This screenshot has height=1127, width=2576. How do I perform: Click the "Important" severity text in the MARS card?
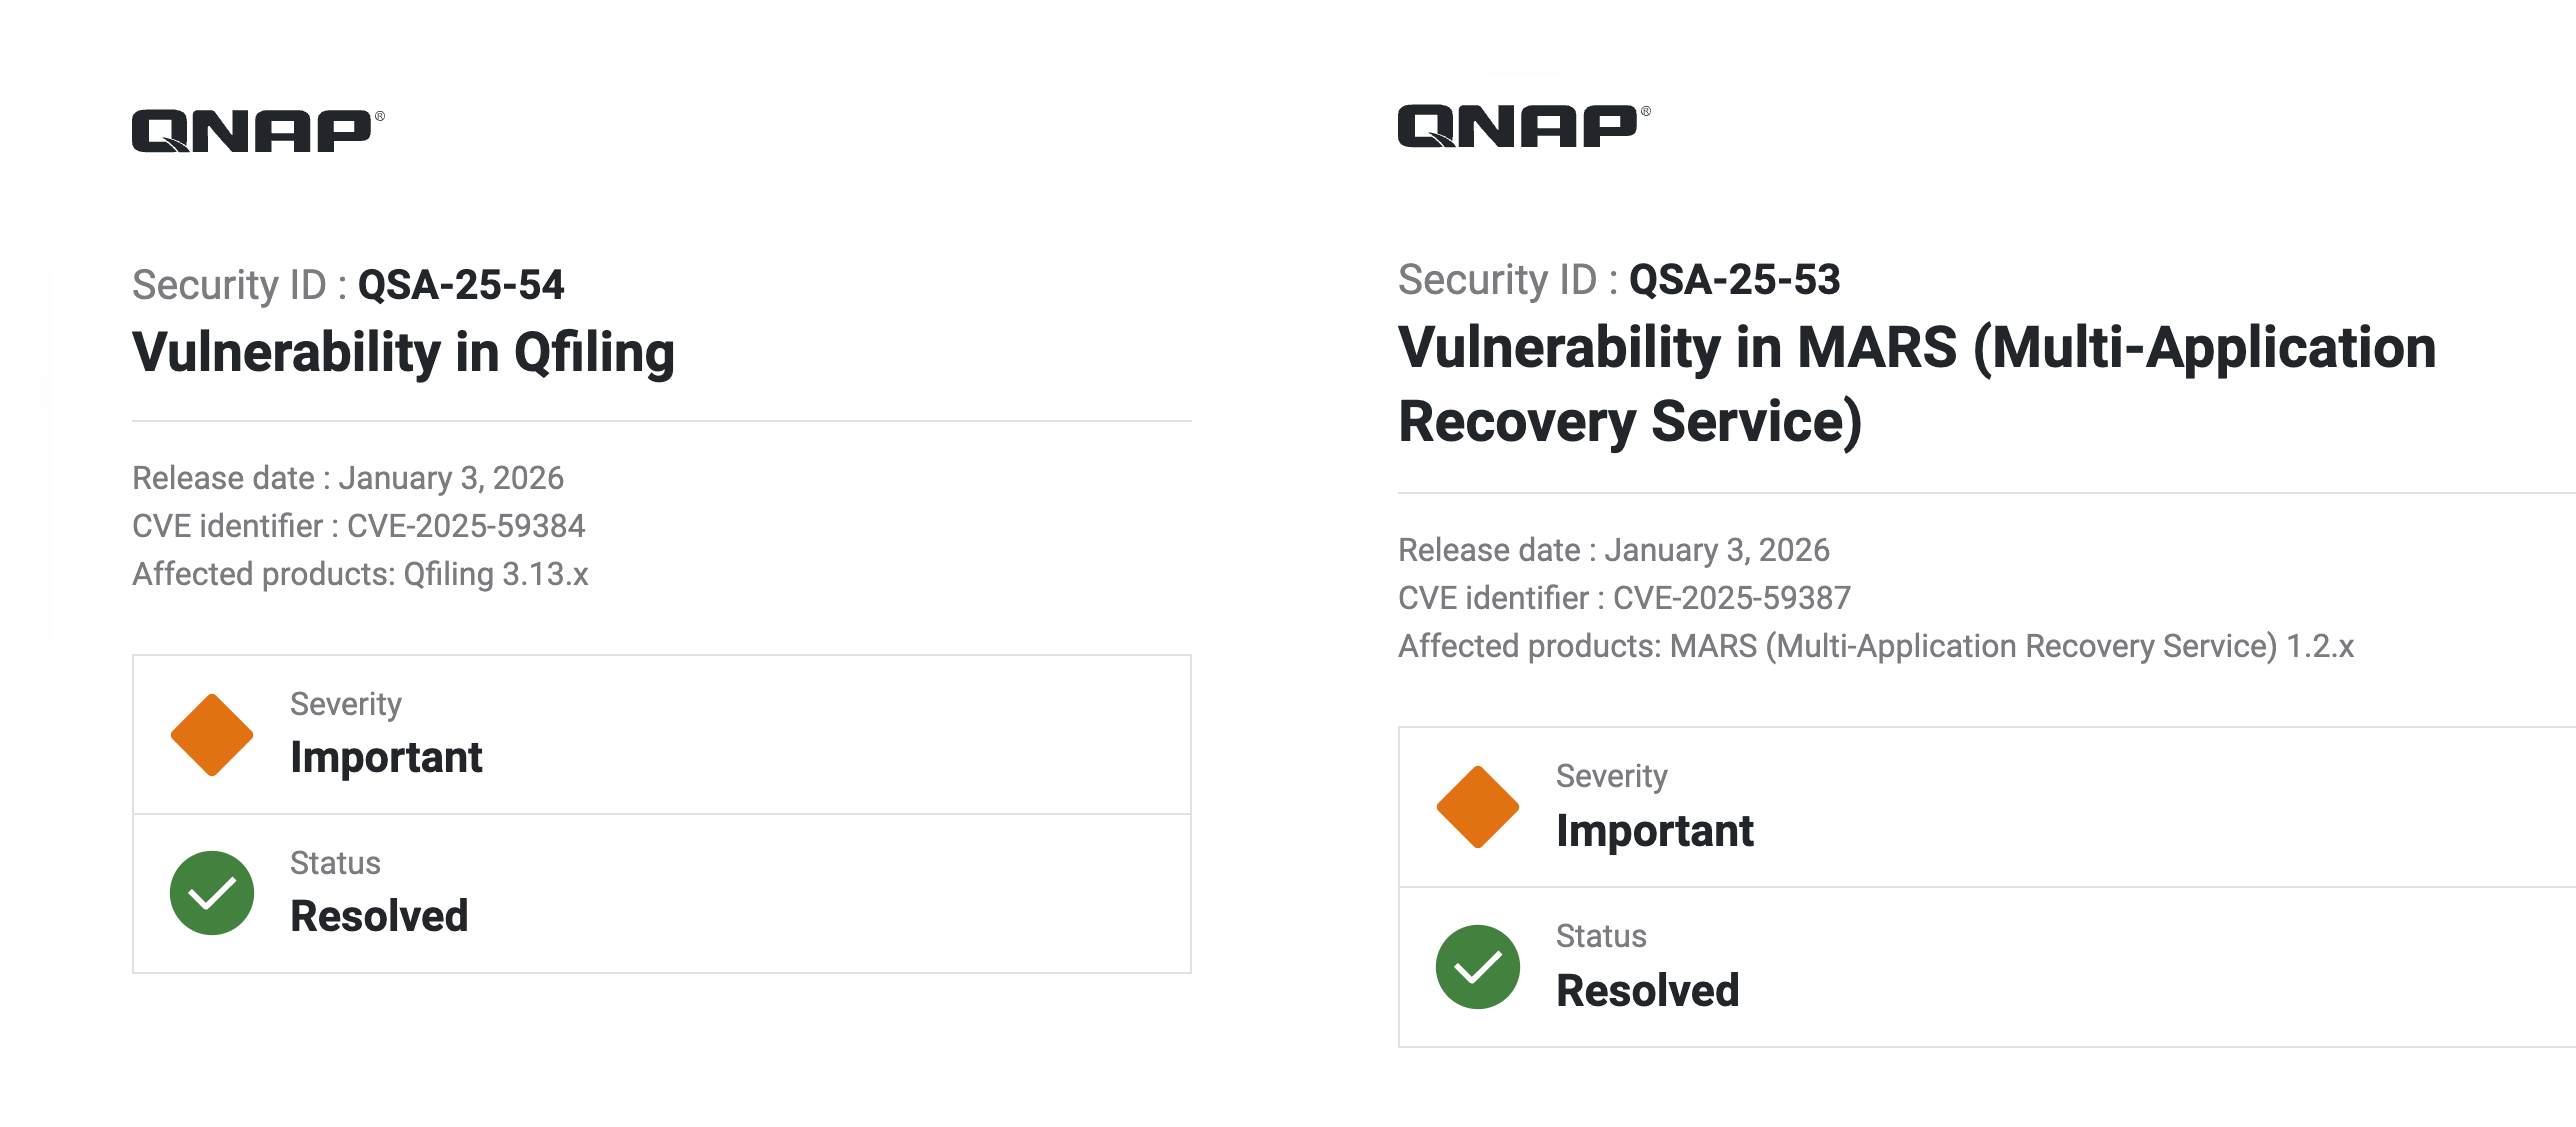1655,831
